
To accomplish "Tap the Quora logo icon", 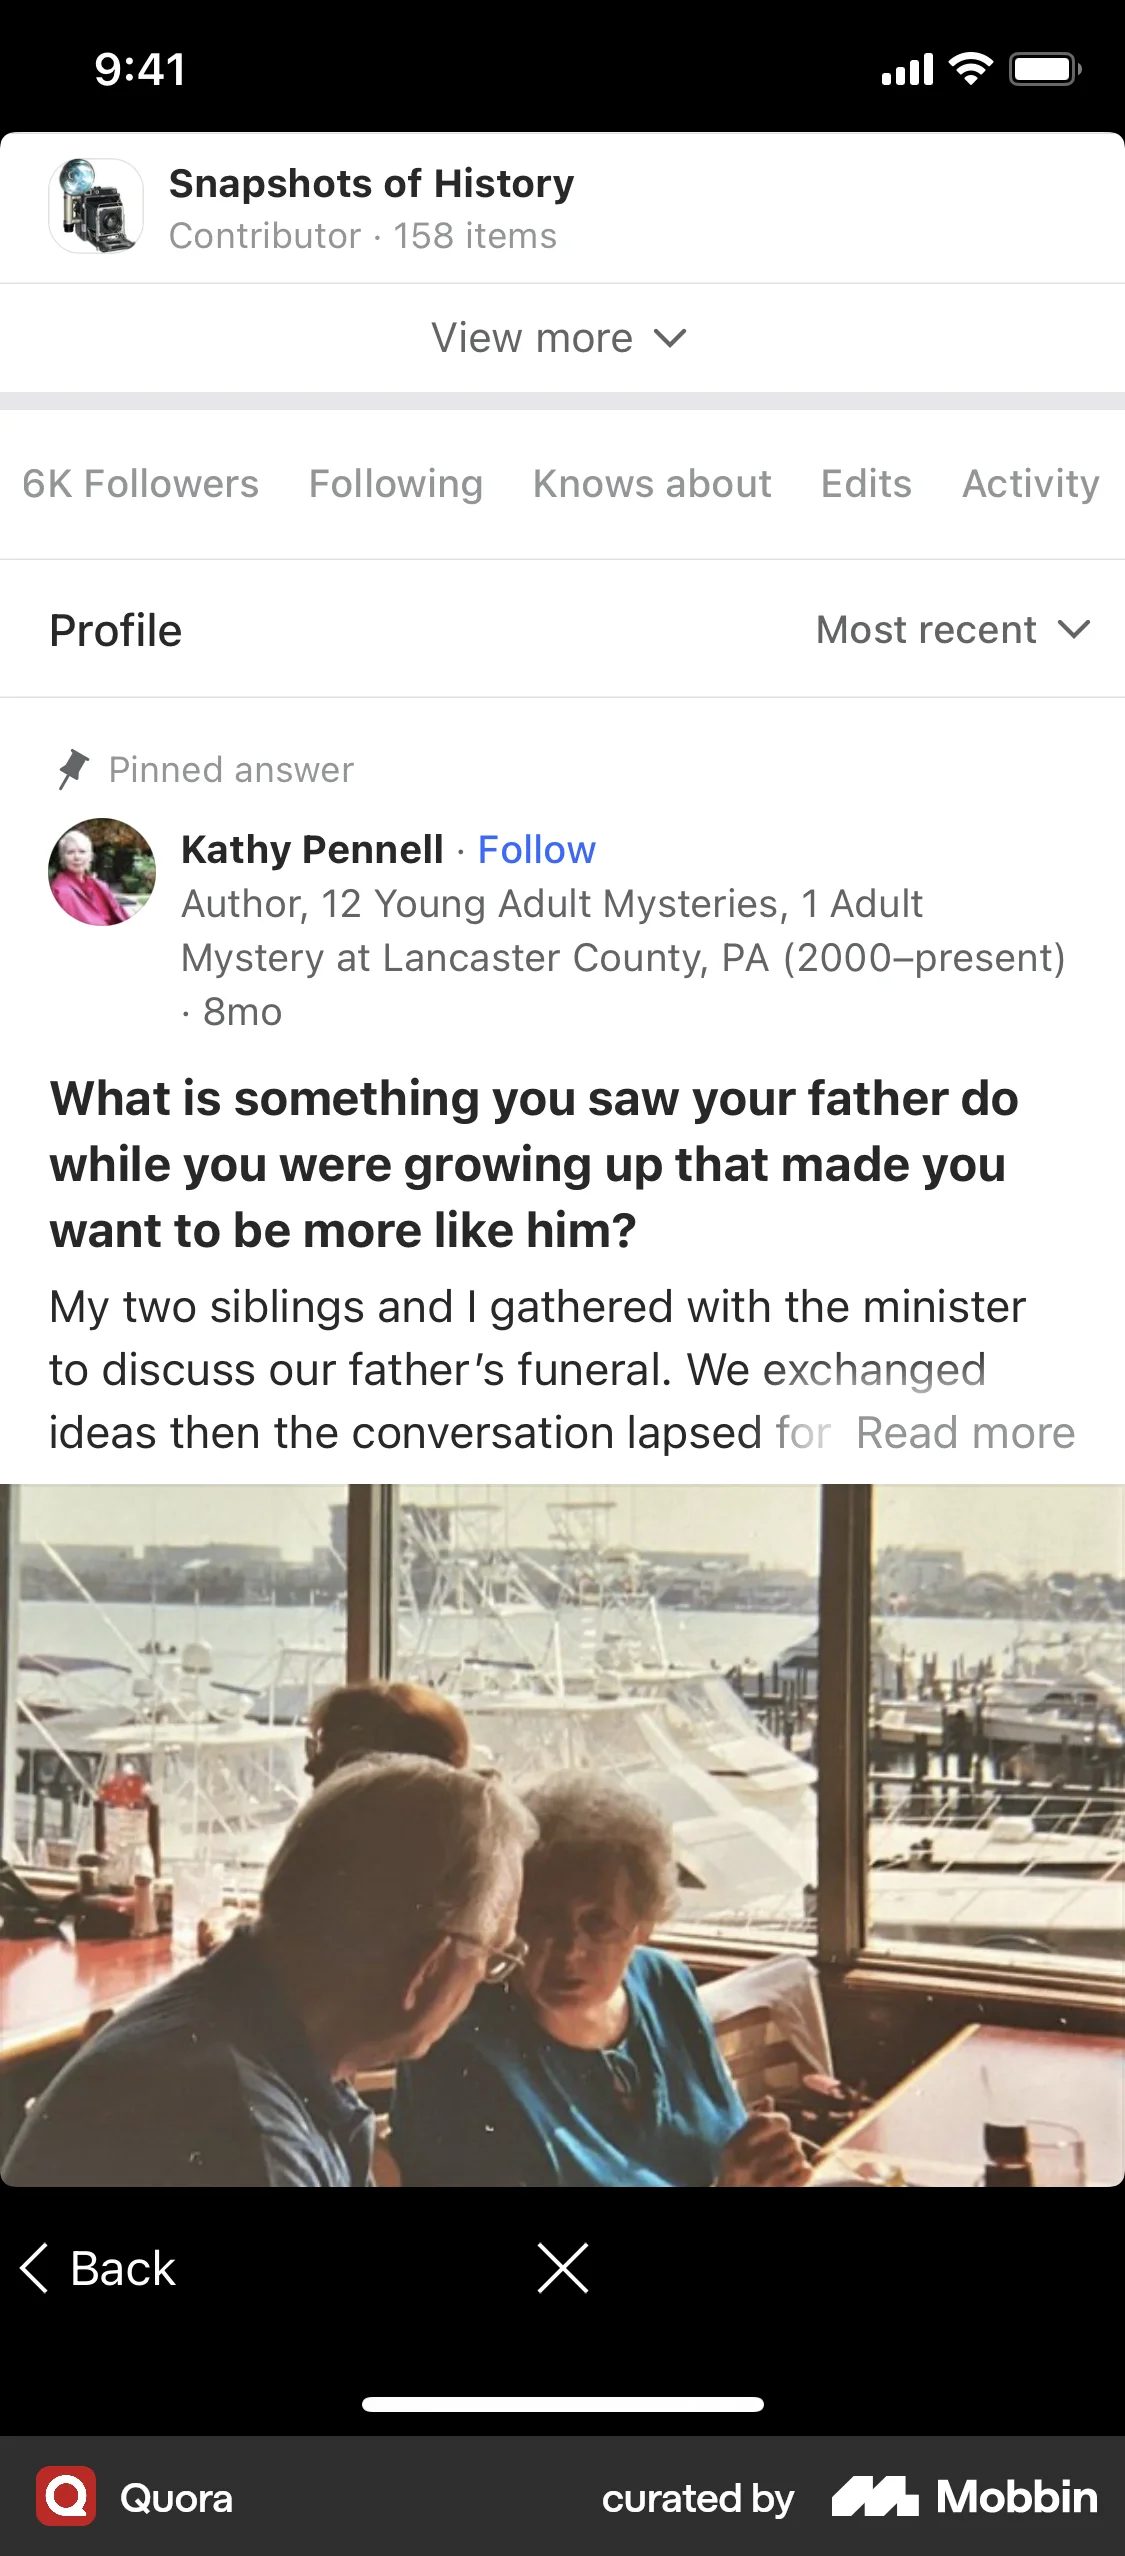I will point(66,2496).
